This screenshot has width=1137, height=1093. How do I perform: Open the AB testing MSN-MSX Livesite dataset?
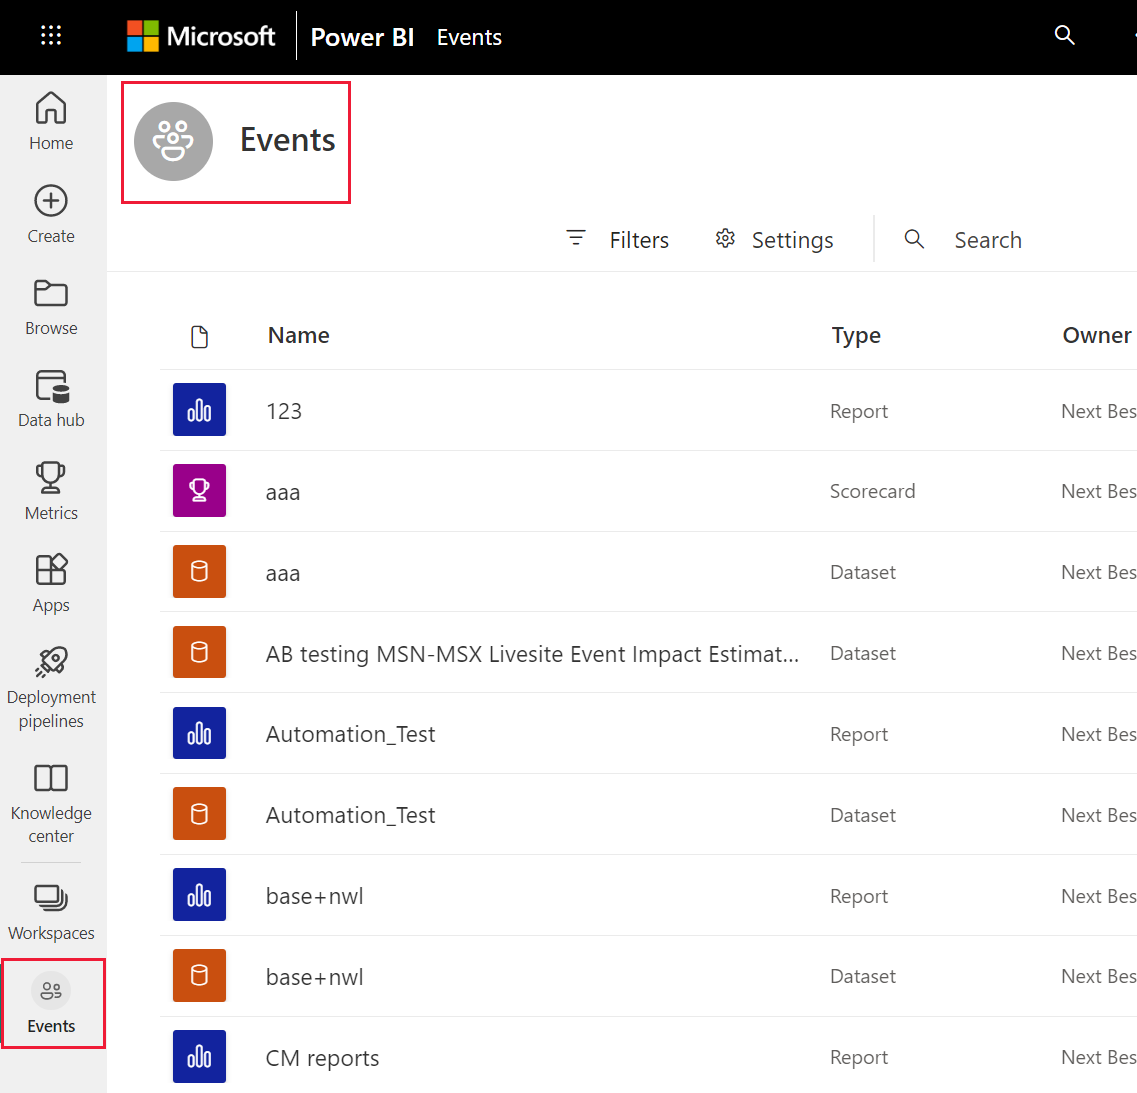pos(532,653)
